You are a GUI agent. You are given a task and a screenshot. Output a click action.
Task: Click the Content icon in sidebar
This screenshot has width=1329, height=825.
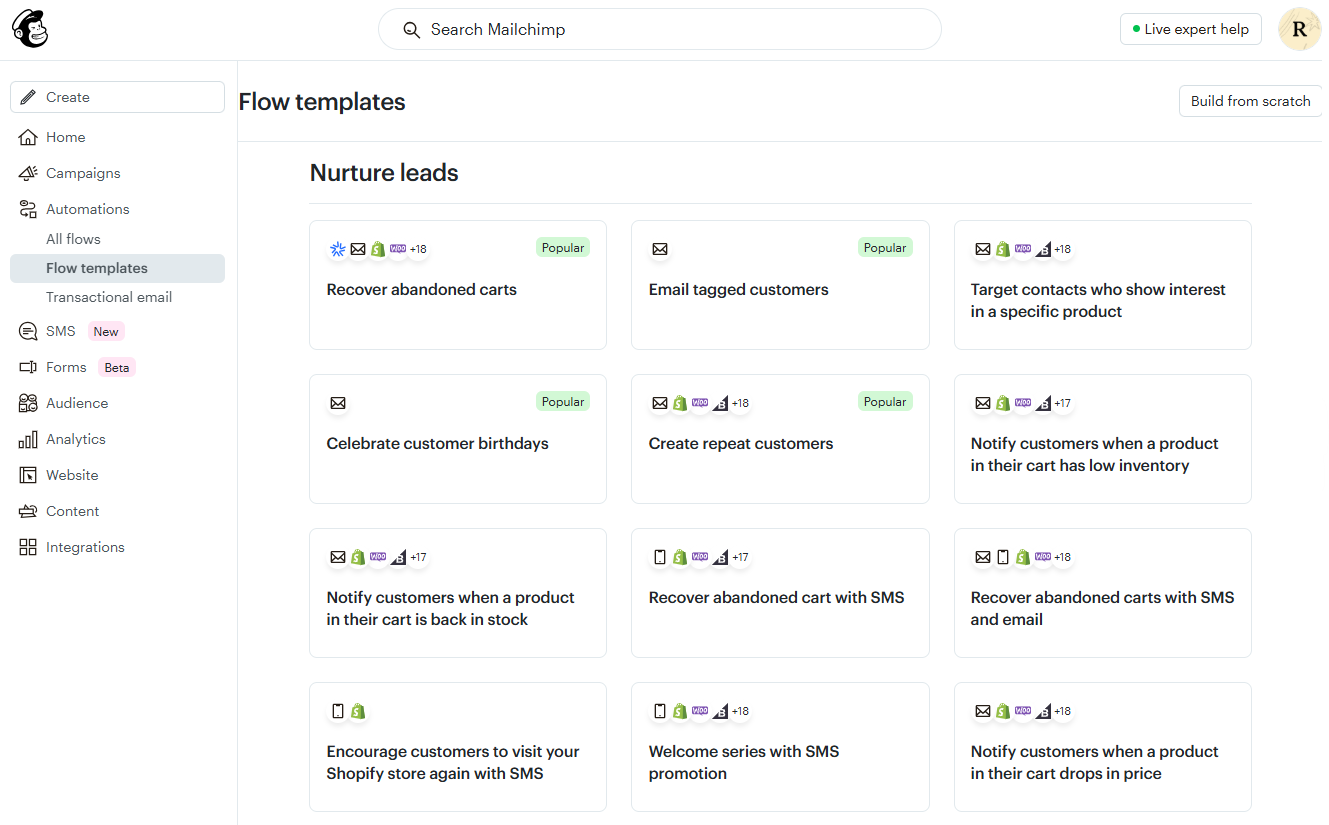tap(28, 511)
